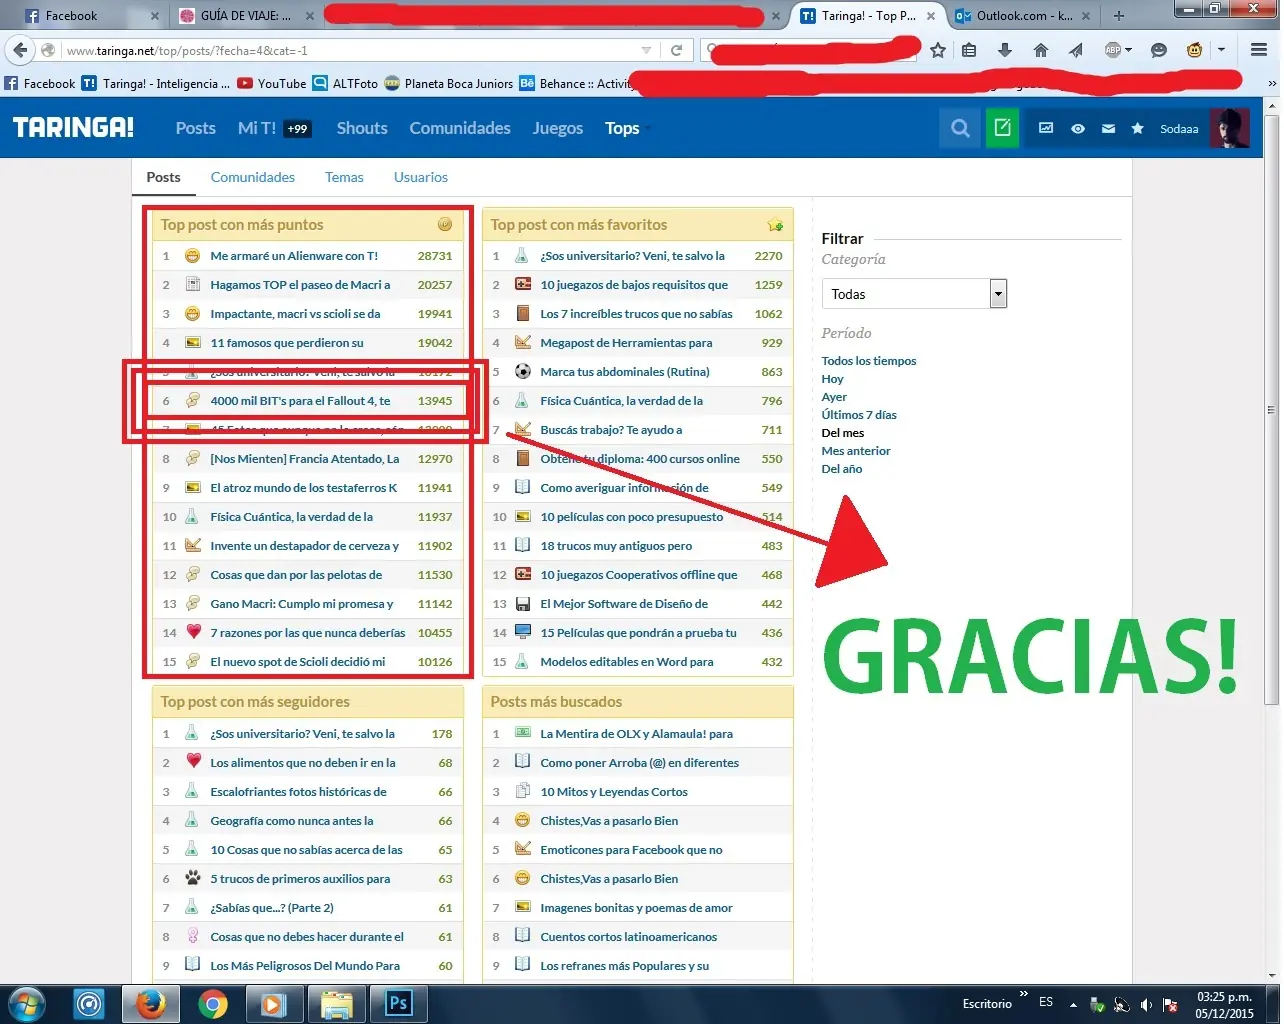Filter period by Últimos 7 días

pos(859,415)
